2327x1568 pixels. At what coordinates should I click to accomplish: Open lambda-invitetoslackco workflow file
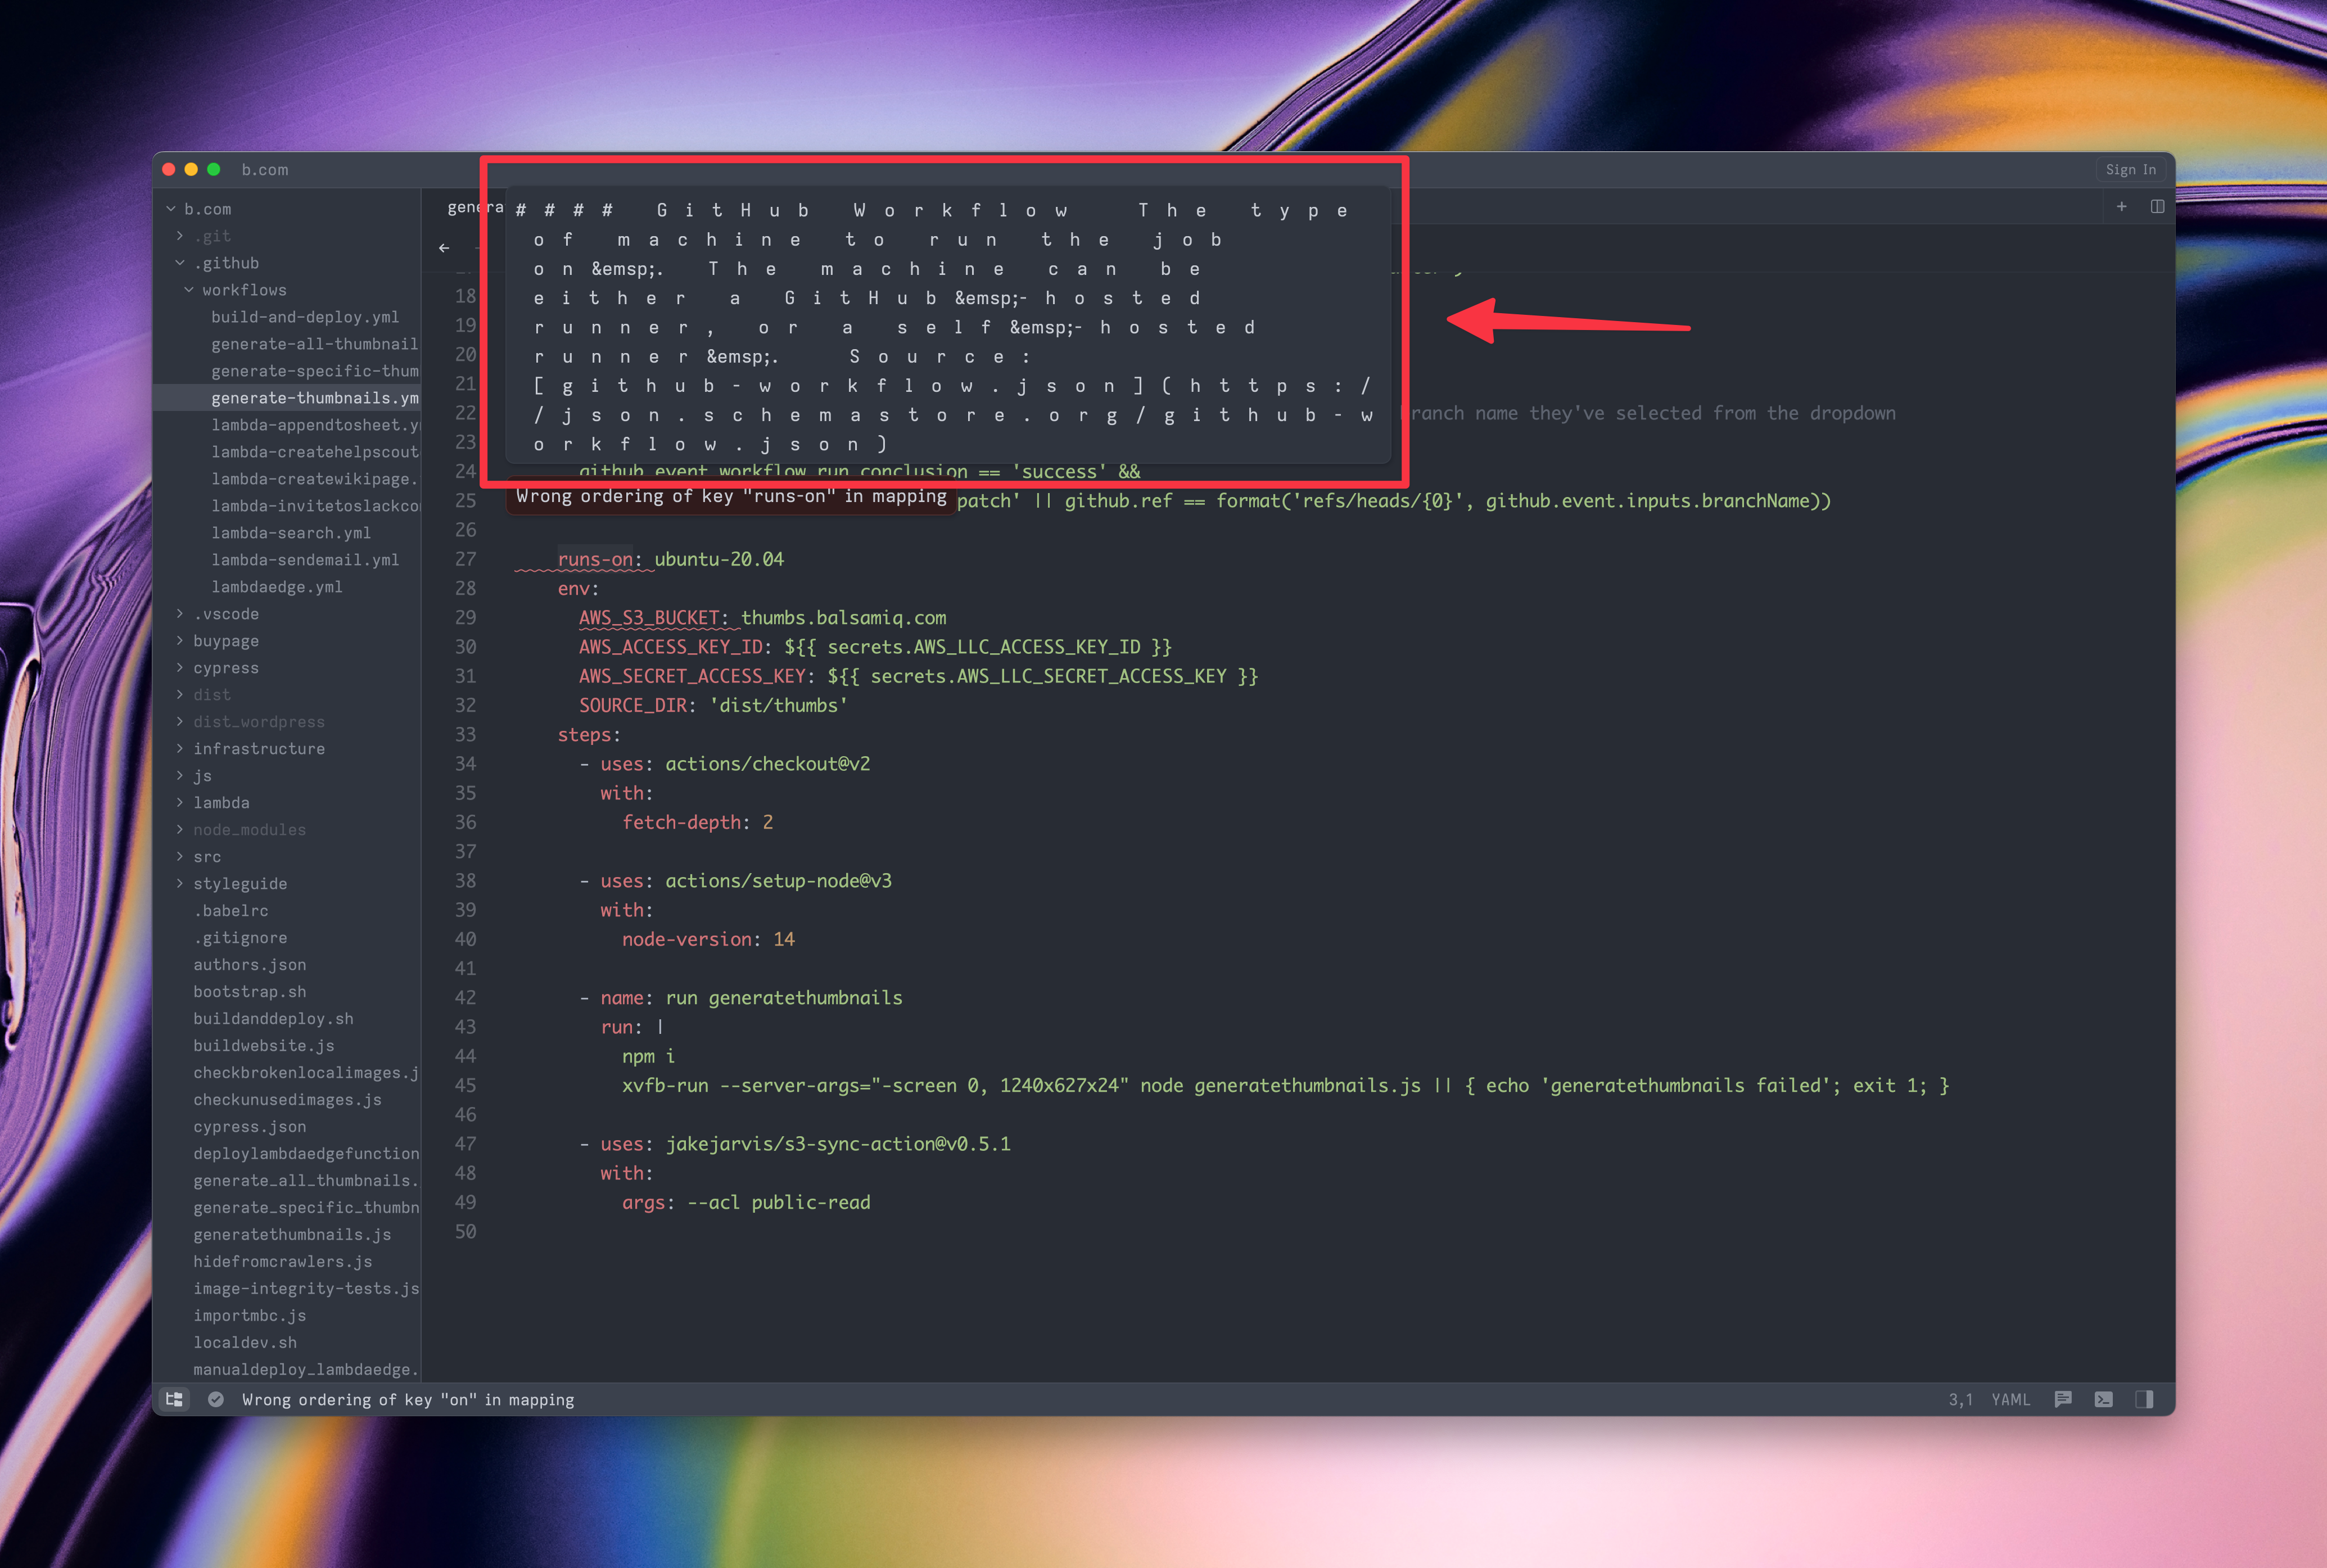pos(314,506)
